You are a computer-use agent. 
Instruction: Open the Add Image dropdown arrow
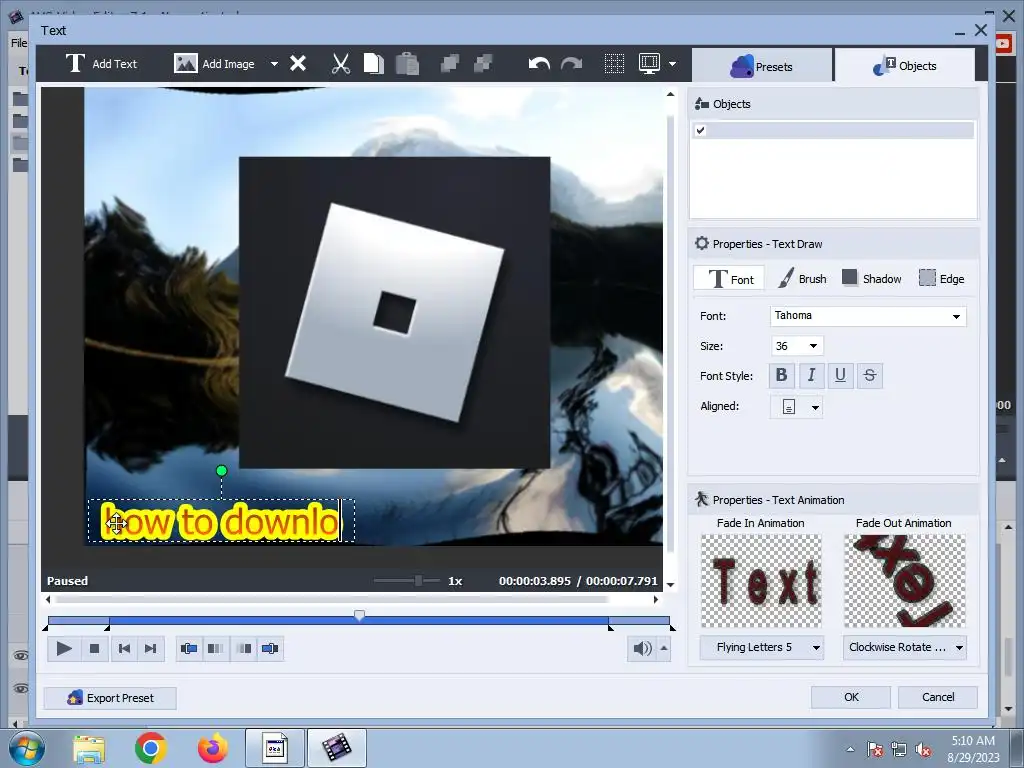coord(274,64)
